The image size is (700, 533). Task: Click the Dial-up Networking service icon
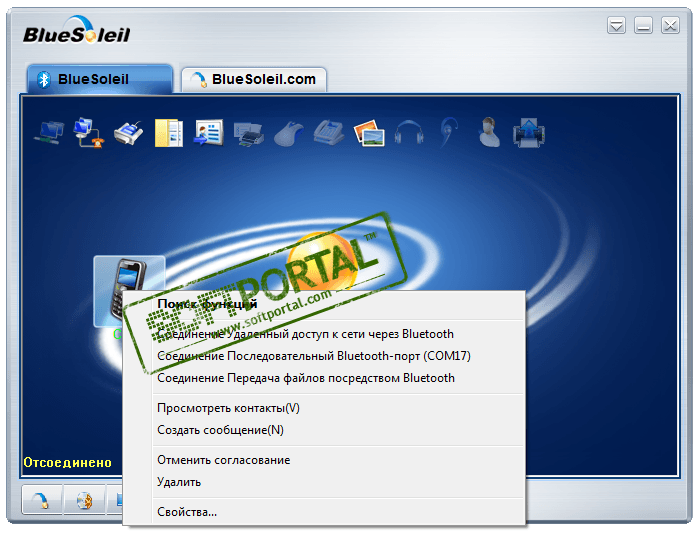(89, 133)
